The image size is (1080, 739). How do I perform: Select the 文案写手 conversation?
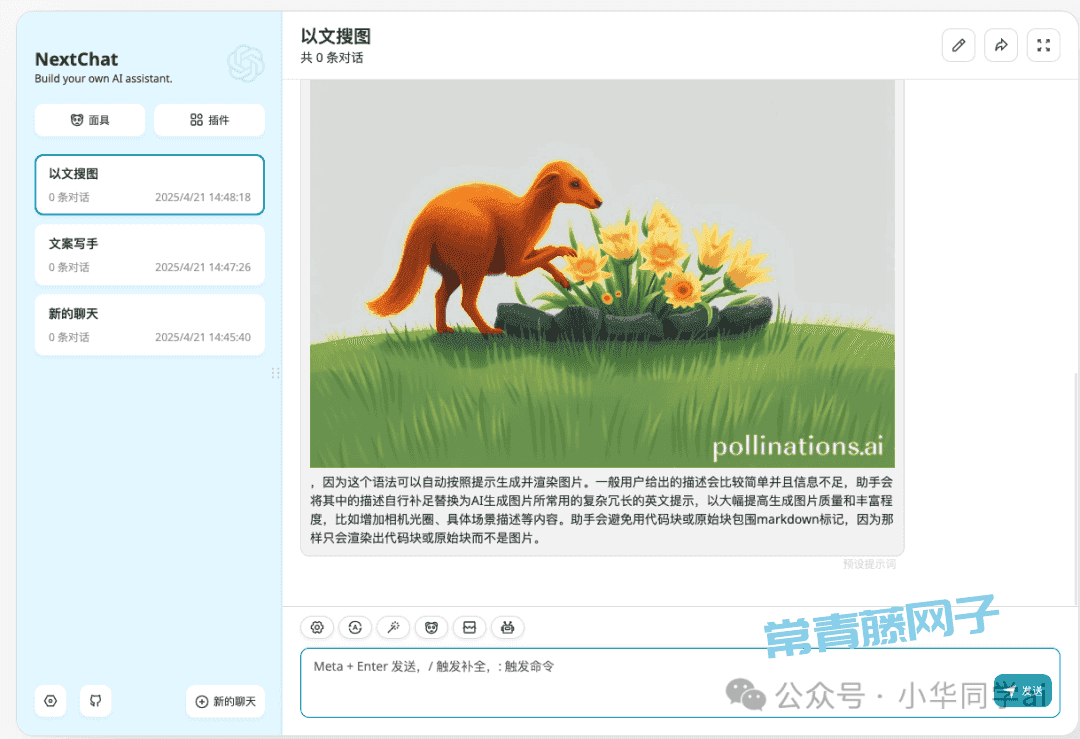[149, 255]
